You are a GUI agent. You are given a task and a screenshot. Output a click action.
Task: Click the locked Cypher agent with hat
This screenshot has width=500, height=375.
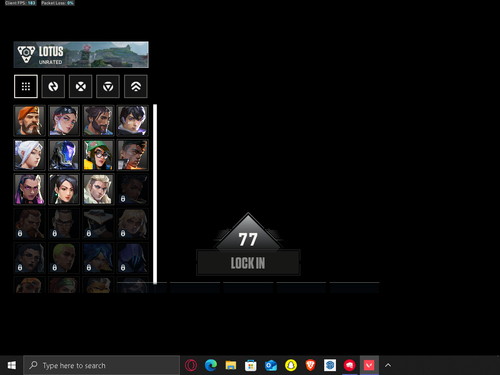(x=98, y=224)
